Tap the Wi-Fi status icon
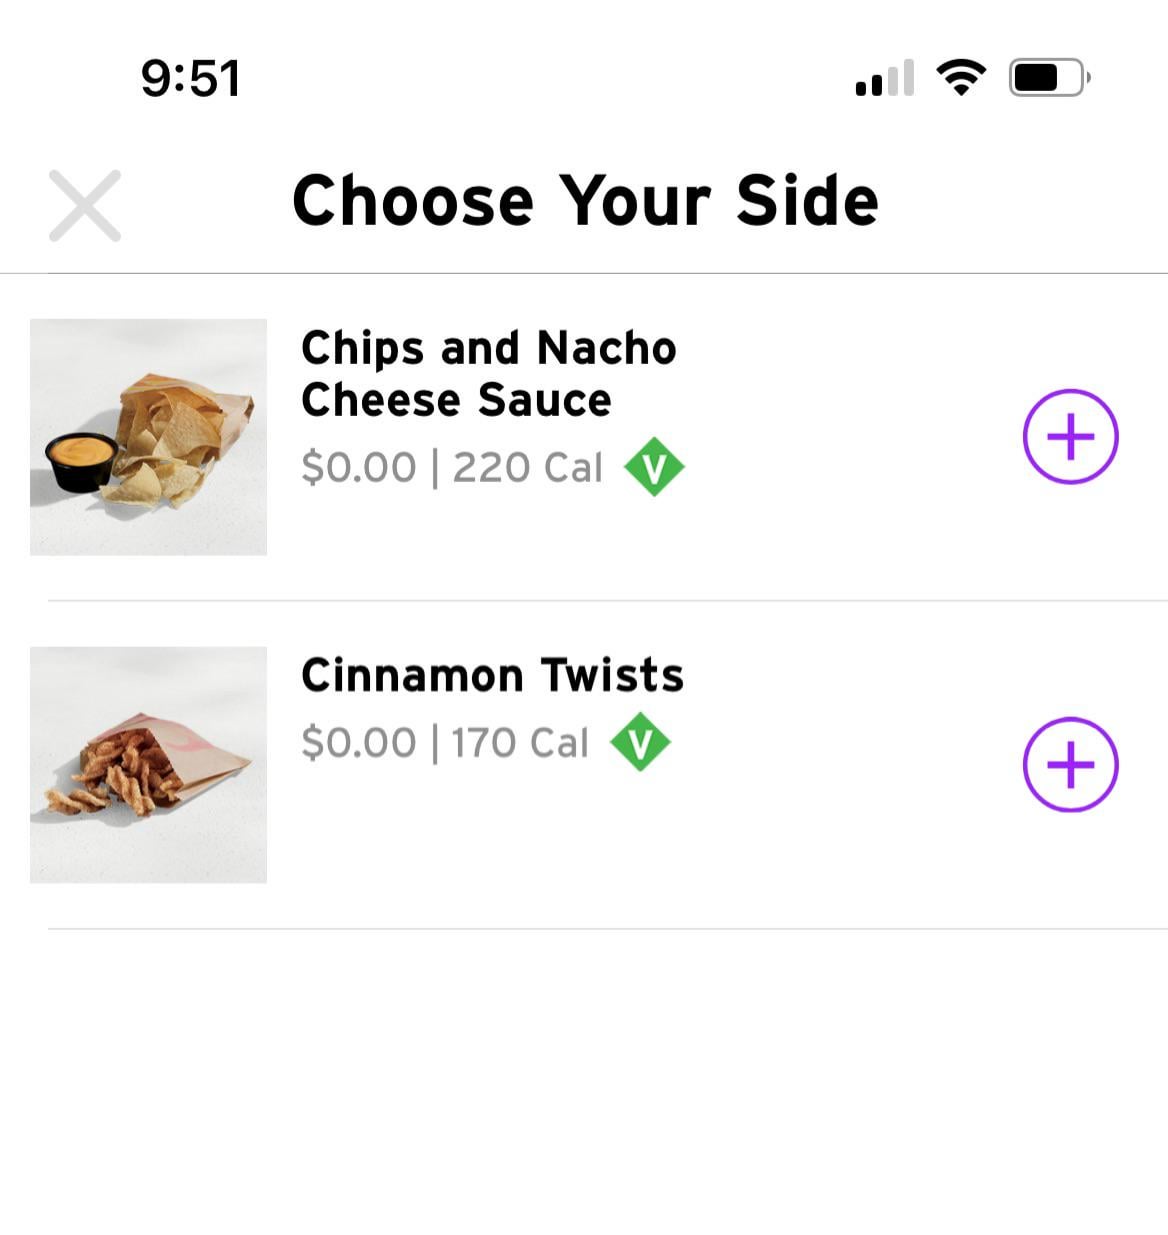 click(x=960, y=77)
